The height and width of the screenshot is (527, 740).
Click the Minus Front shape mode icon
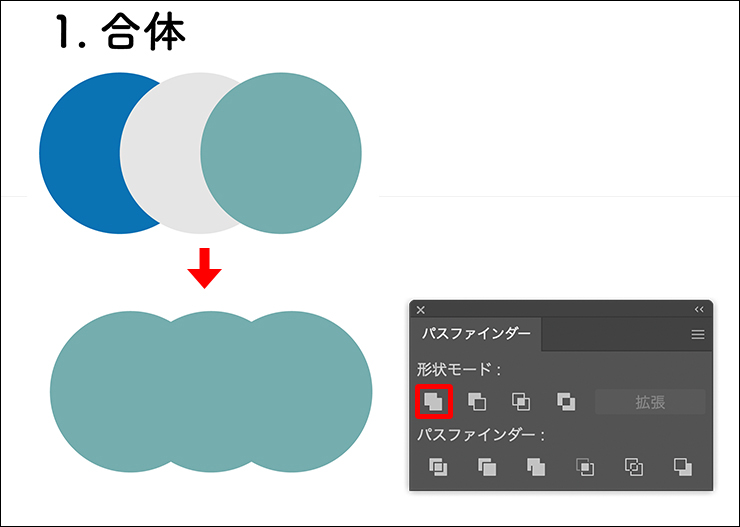click(478, 402)
